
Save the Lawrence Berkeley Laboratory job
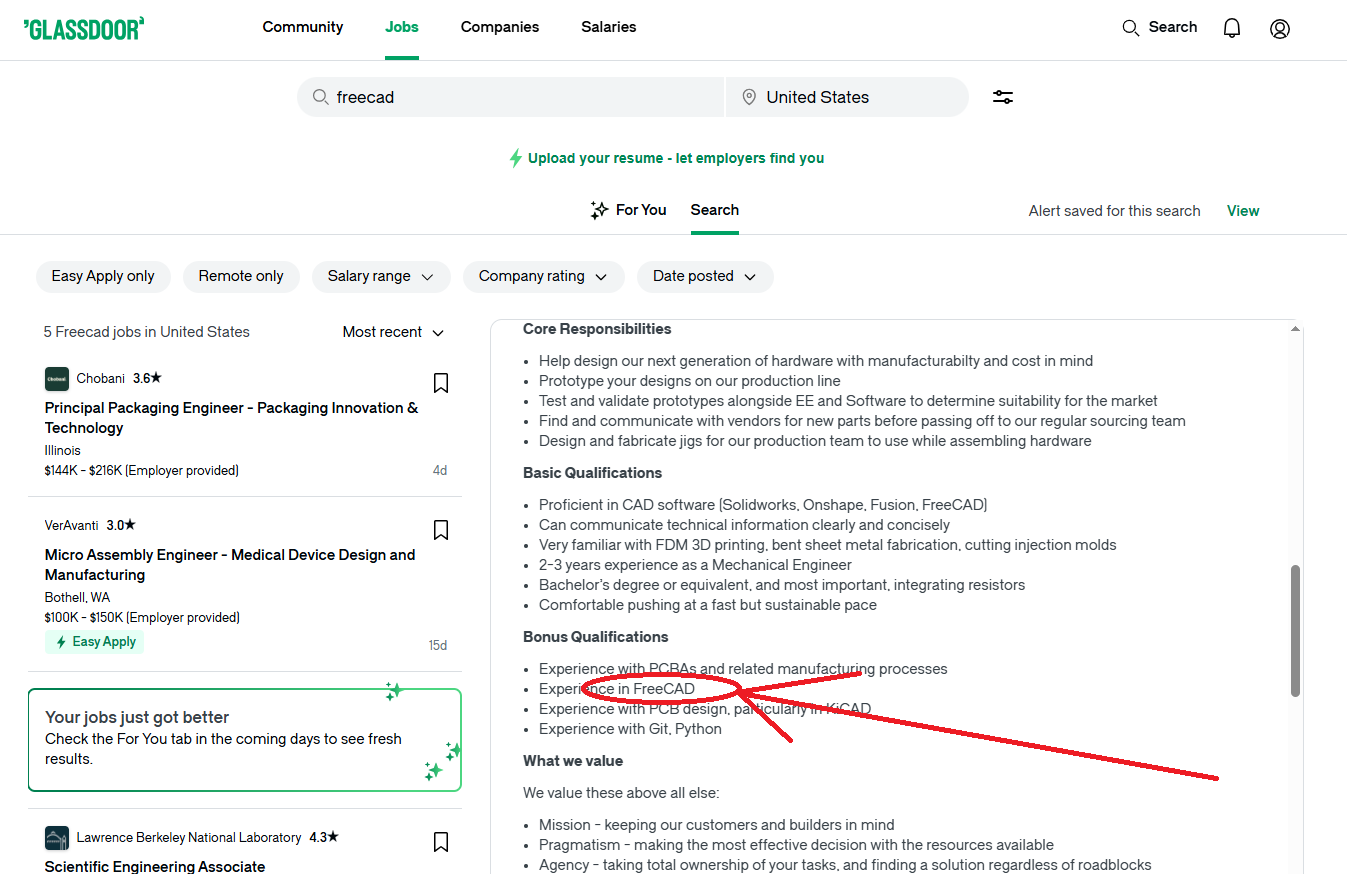tap(440, 842)
